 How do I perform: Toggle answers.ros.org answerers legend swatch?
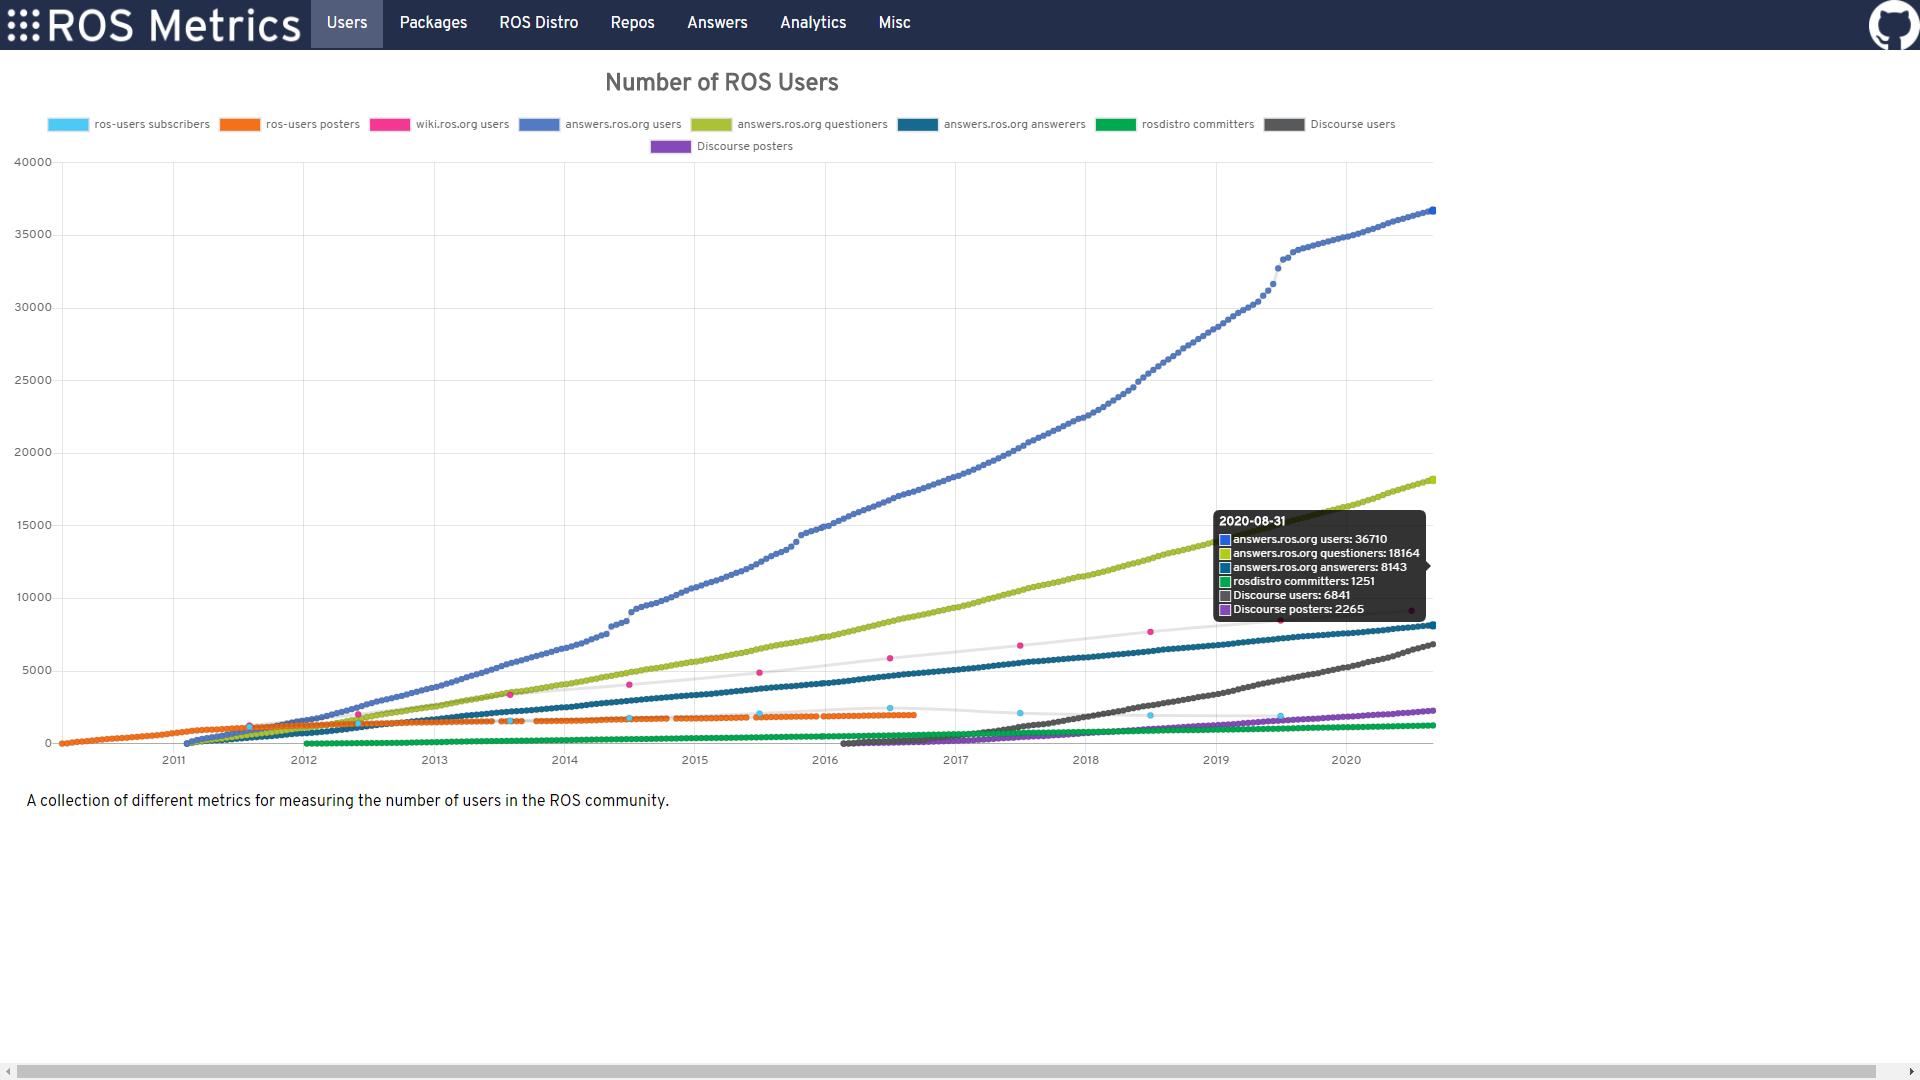(918, 125)
